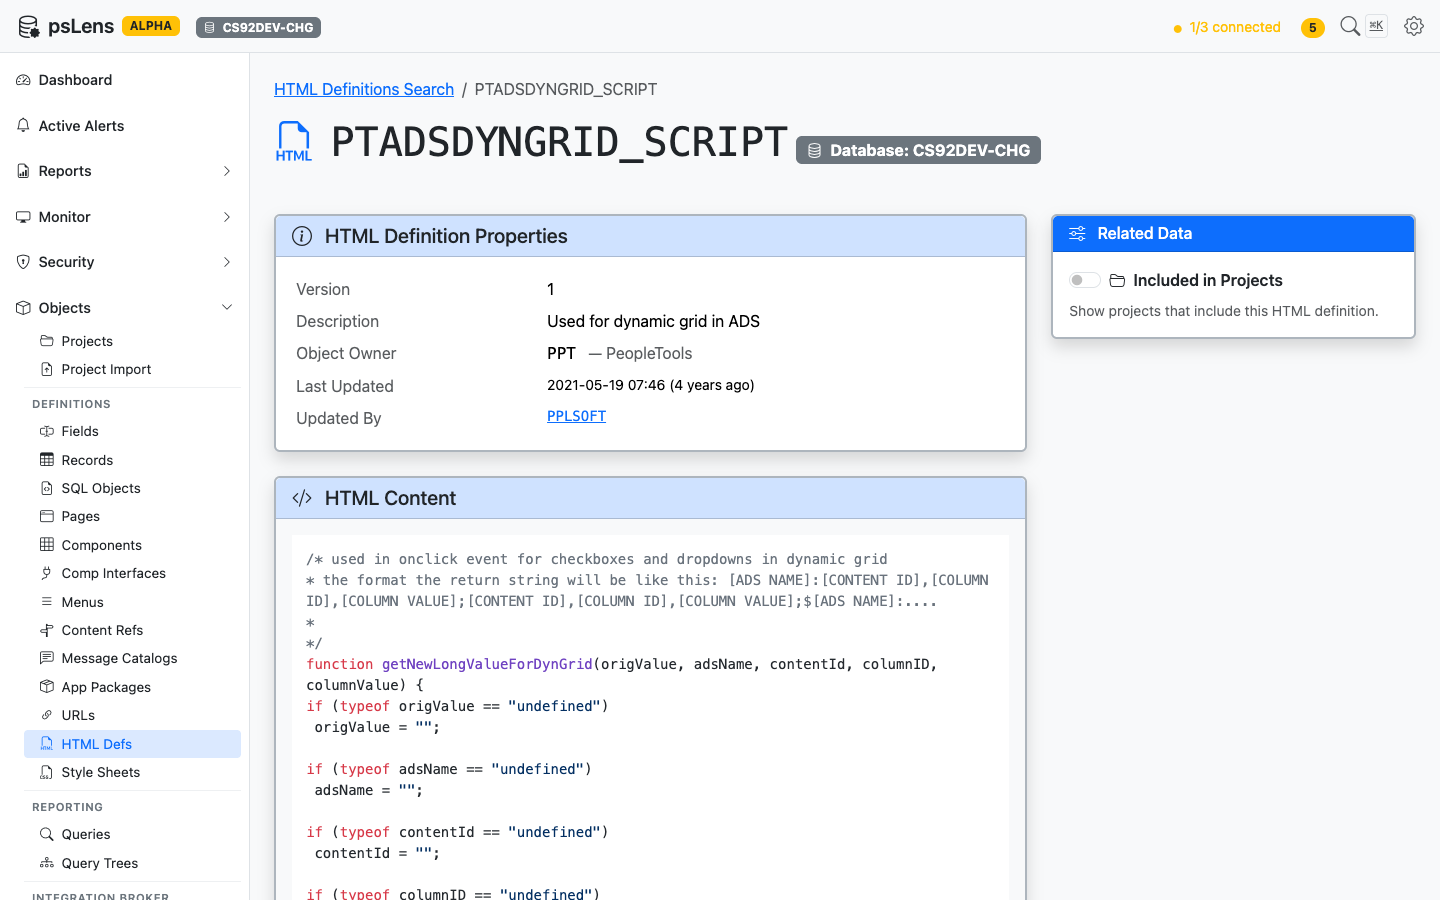The height and width of the screenshot is (900, 1440).
Task: Click the yellow 5 notifications badge
Action: tap(1312, 28)
